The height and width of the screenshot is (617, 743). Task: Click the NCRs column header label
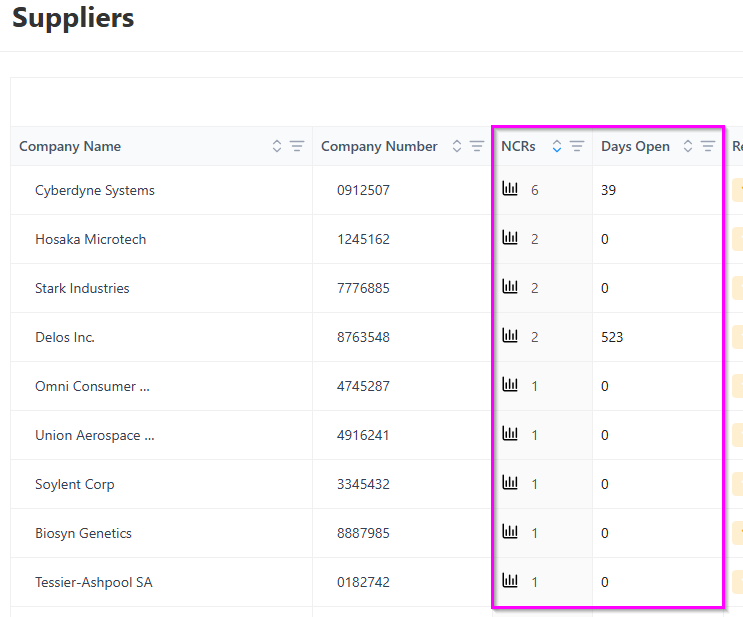click(518, 146)
